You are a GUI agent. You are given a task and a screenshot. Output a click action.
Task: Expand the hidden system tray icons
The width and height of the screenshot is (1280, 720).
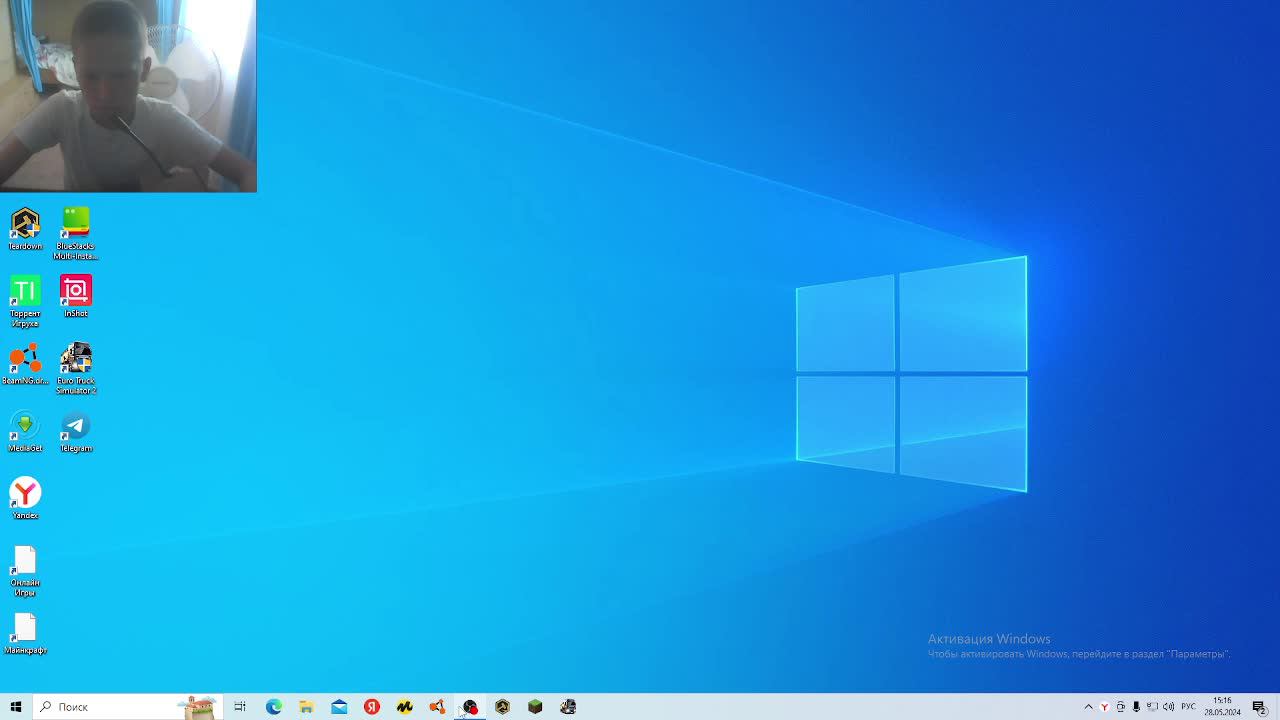[1089, 707]
